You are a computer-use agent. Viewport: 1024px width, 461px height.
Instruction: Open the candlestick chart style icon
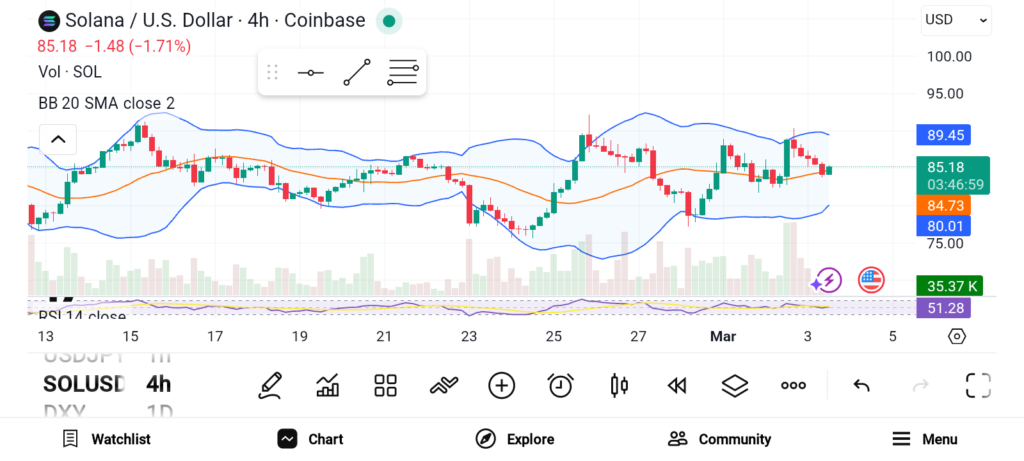pos(619,385)
